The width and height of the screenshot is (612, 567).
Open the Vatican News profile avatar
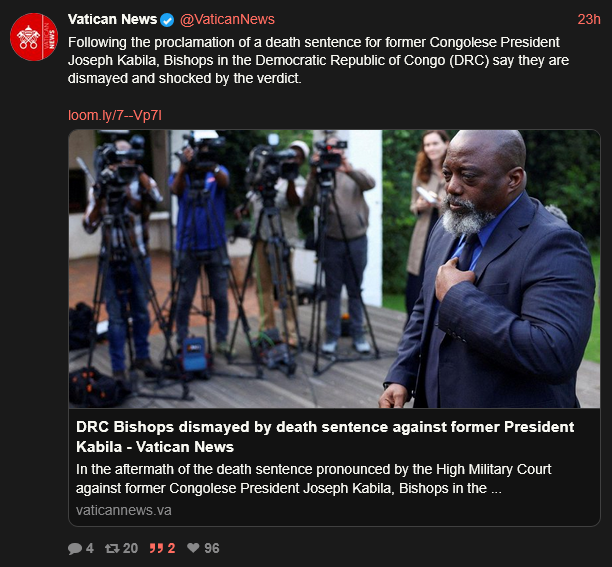click(34, 37)
